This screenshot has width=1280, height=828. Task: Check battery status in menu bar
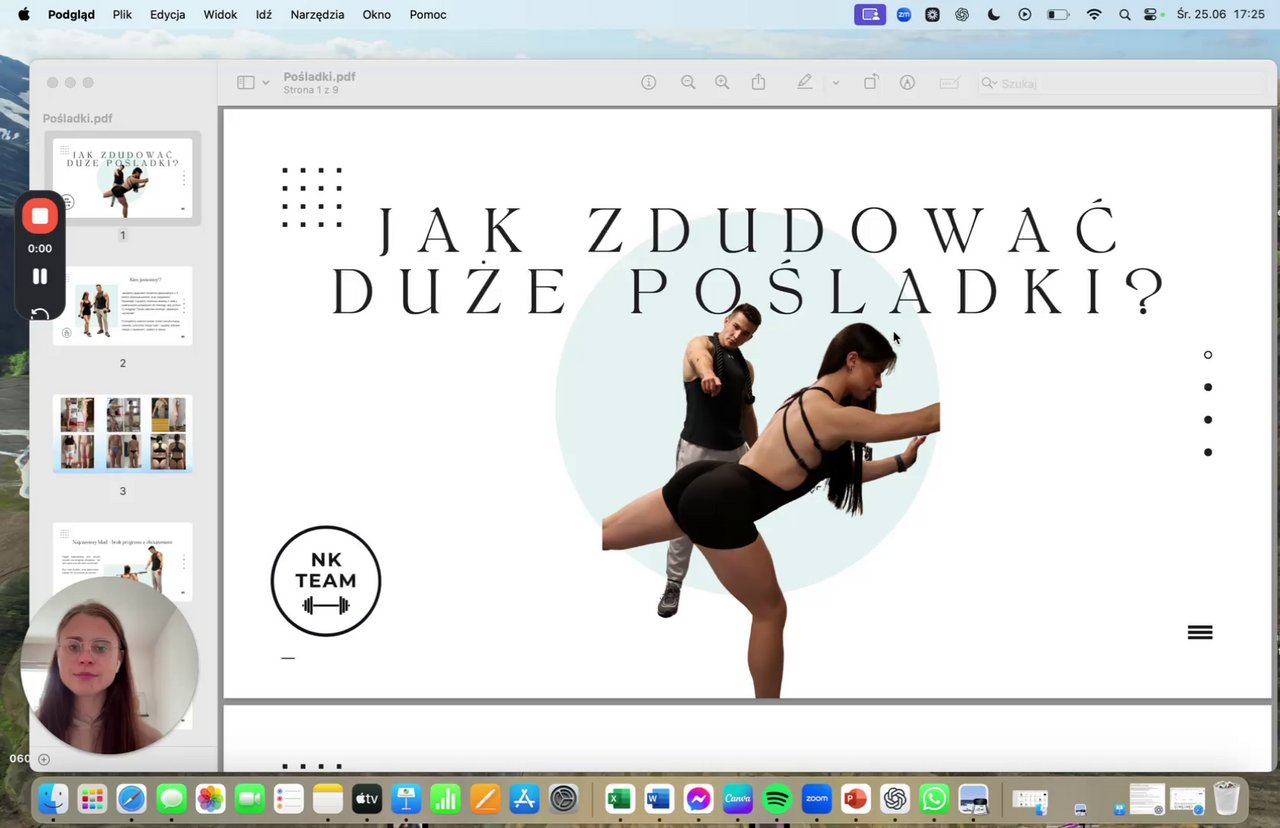tap(1058, 15)
